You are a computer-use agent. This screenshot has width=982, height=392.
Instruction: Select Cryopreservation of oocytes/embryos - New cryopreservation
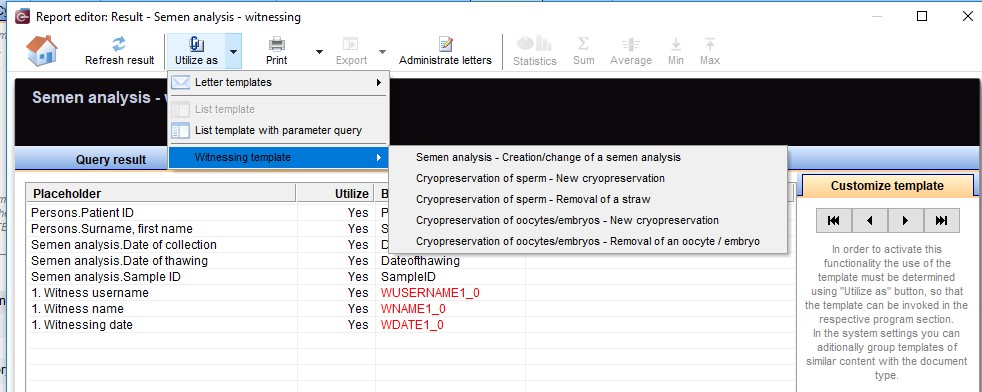coord(588,220)
